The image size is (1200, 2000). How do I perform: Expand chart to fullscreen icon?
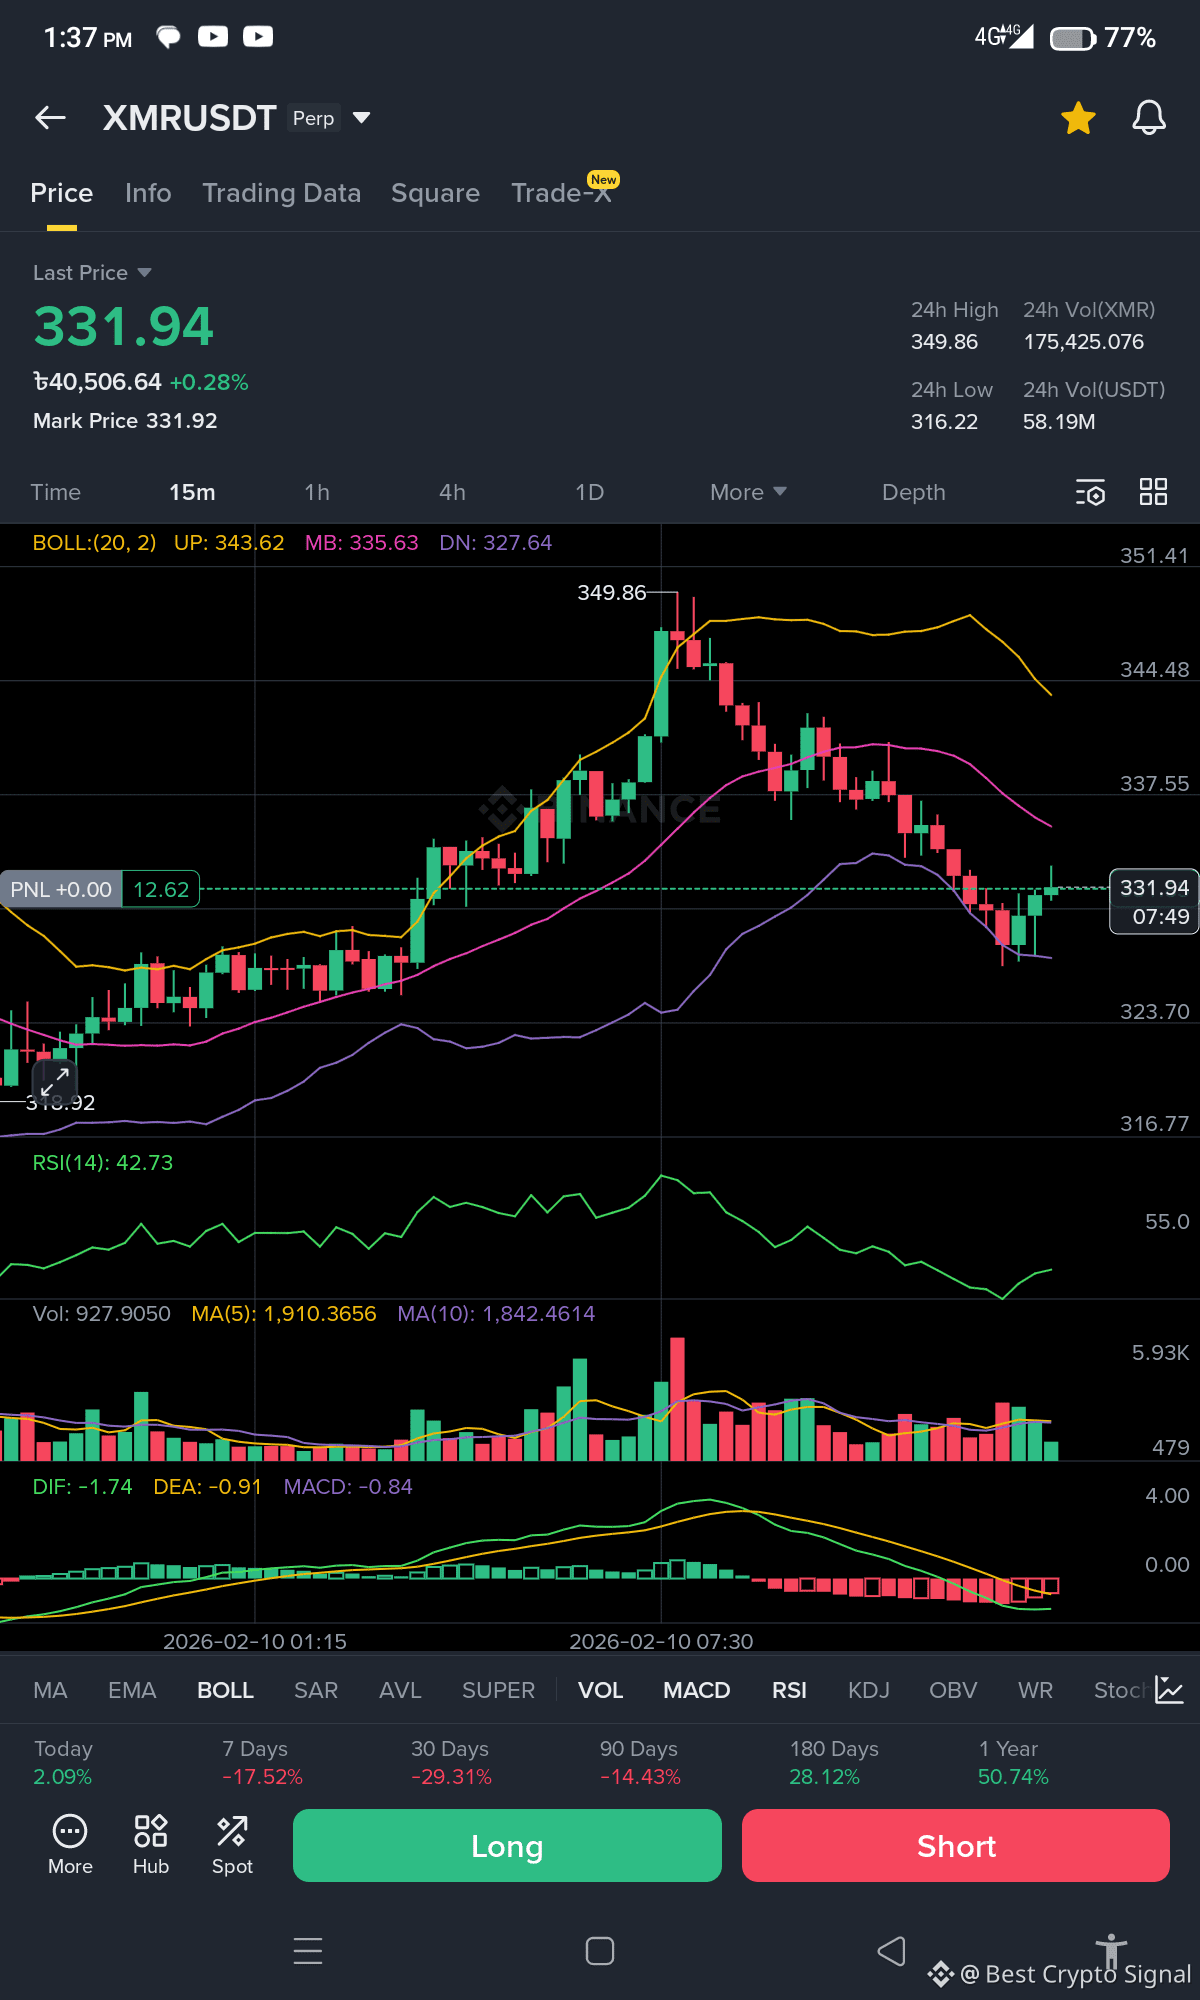tap(54, 1081)
